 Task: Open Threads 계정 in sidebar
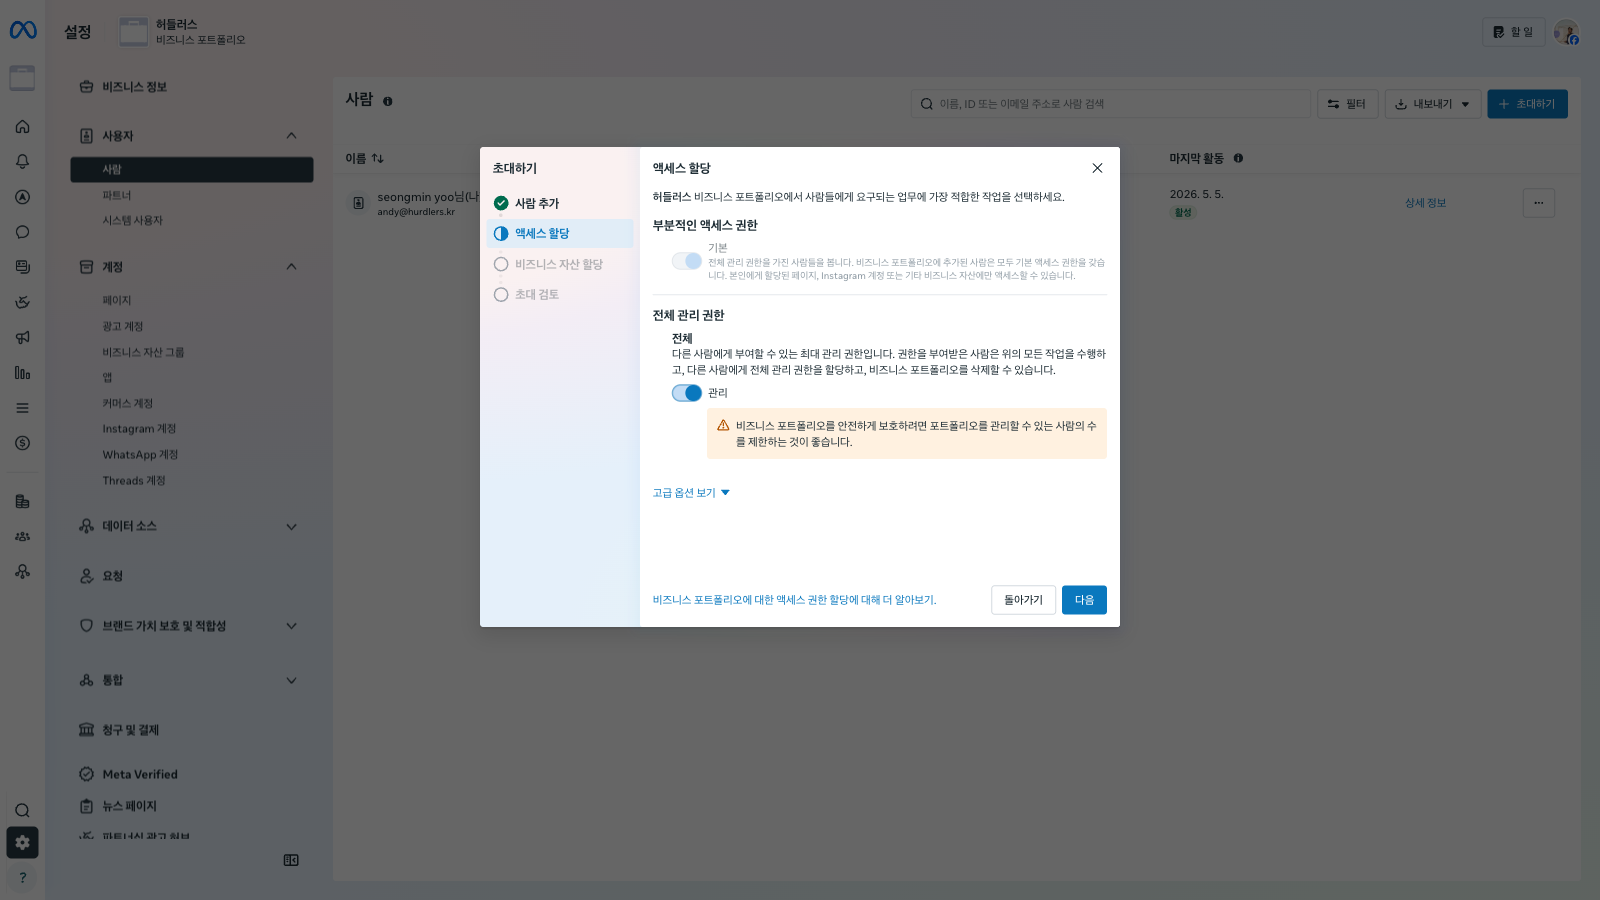pos(134,481)
